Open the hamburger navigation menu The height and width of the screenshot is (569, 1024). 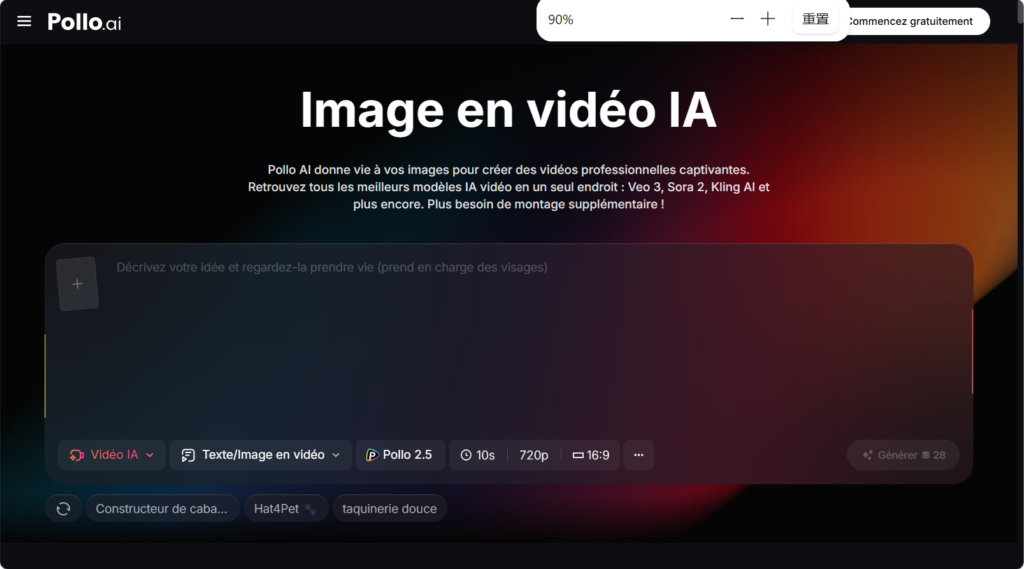pos(24,22)
